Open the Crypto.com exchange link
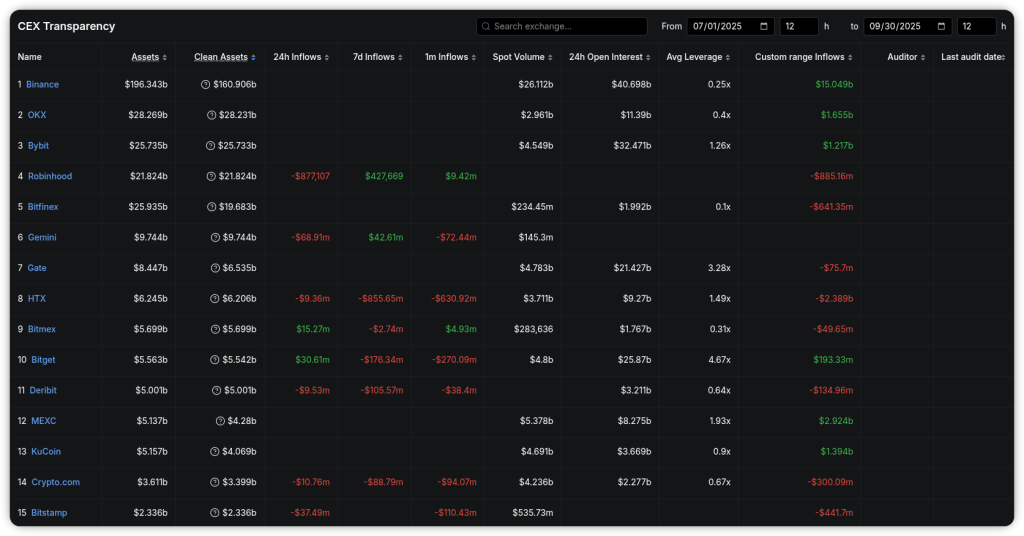The image size is (1024, 536). point(55,482)
